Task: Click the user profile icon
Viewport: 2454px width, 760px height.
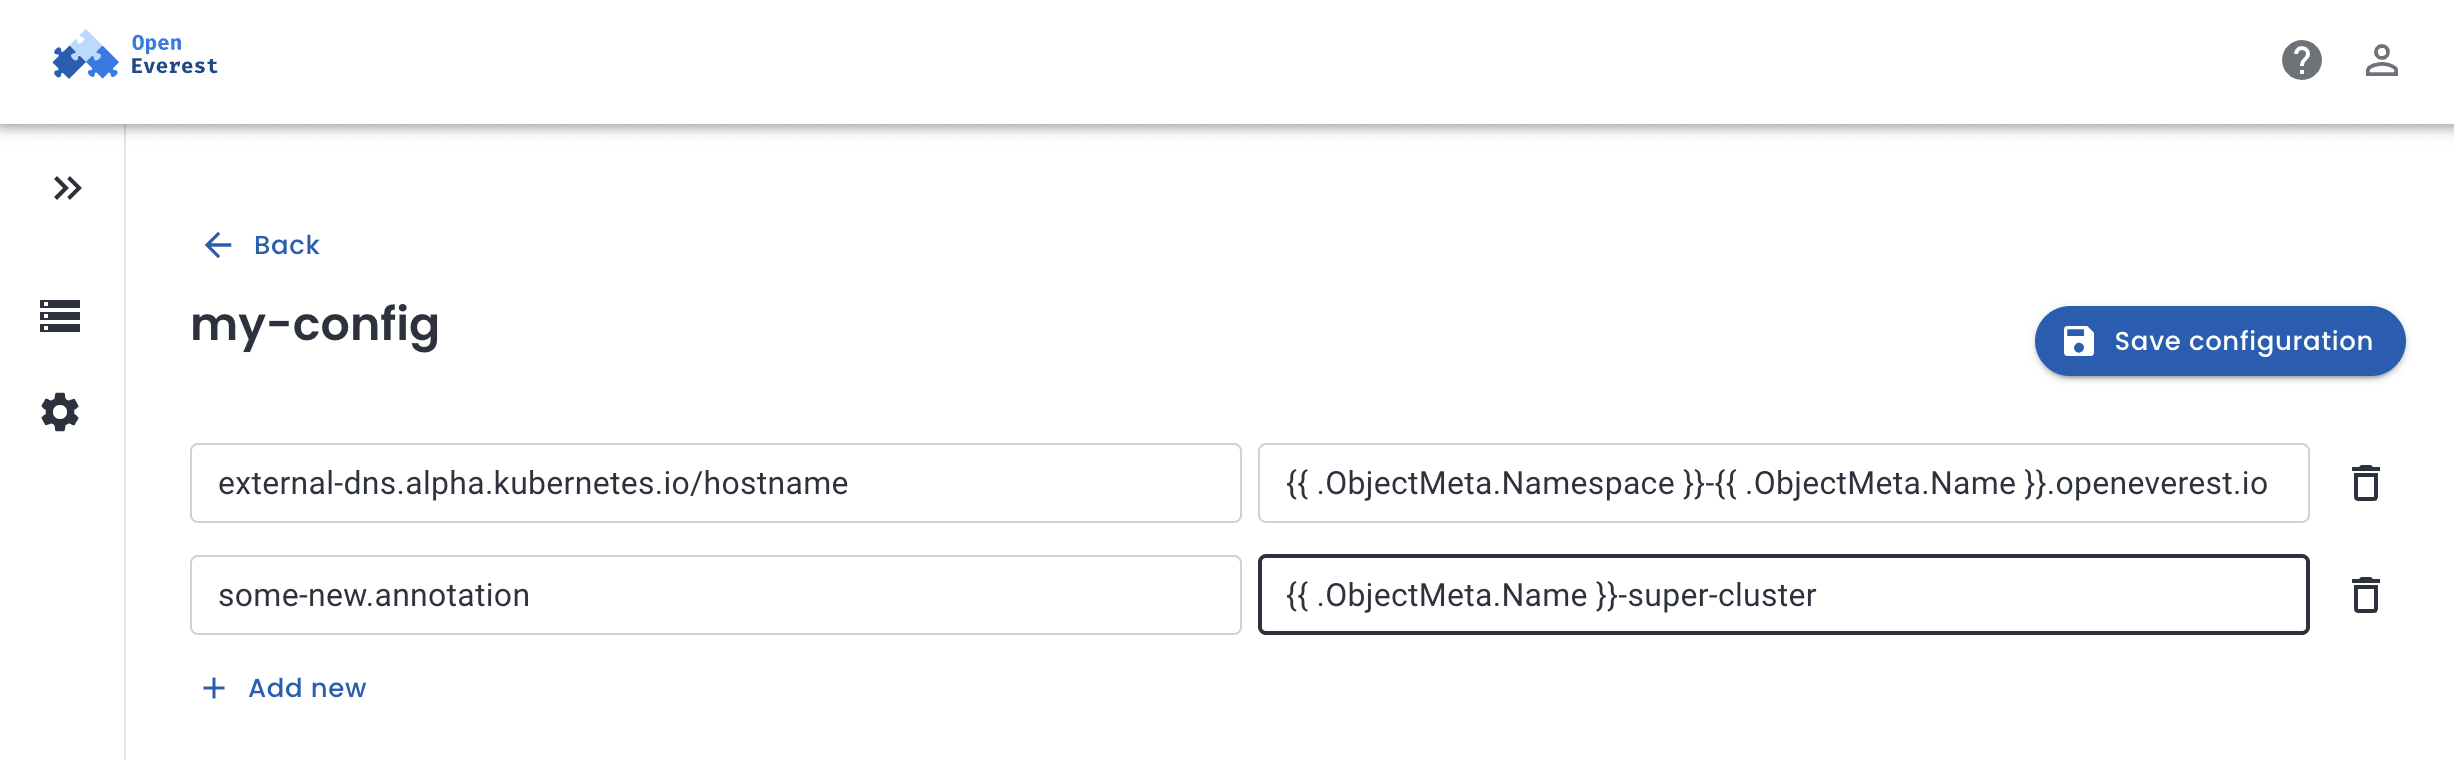Action: pos(2383,62)
